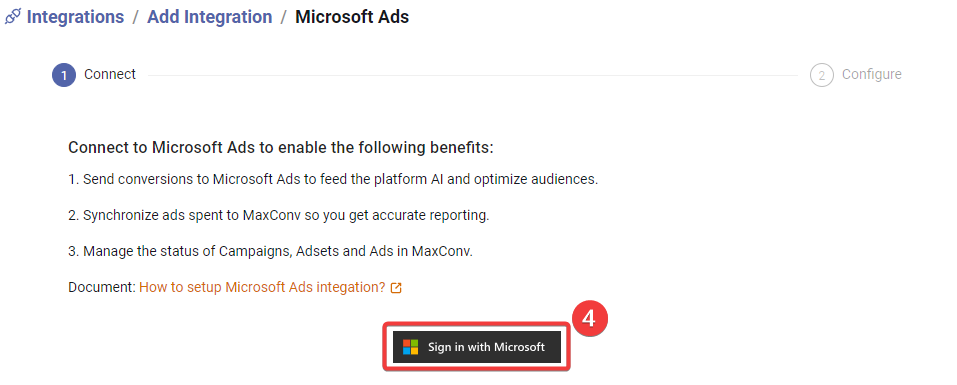This screenshot has height=385, width=957.
Task: Click the step 1 numbered circle
Action: (x=63, y=75)
